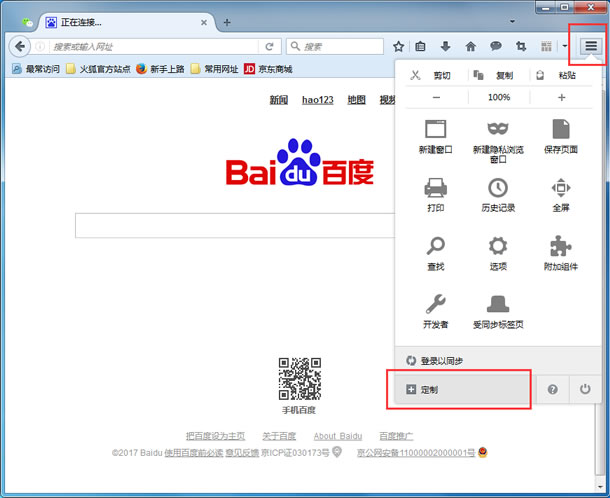Open 京公网安备11000002000001号 link
Viewport: 610px width, 498px height.
(x=416, y=453)
